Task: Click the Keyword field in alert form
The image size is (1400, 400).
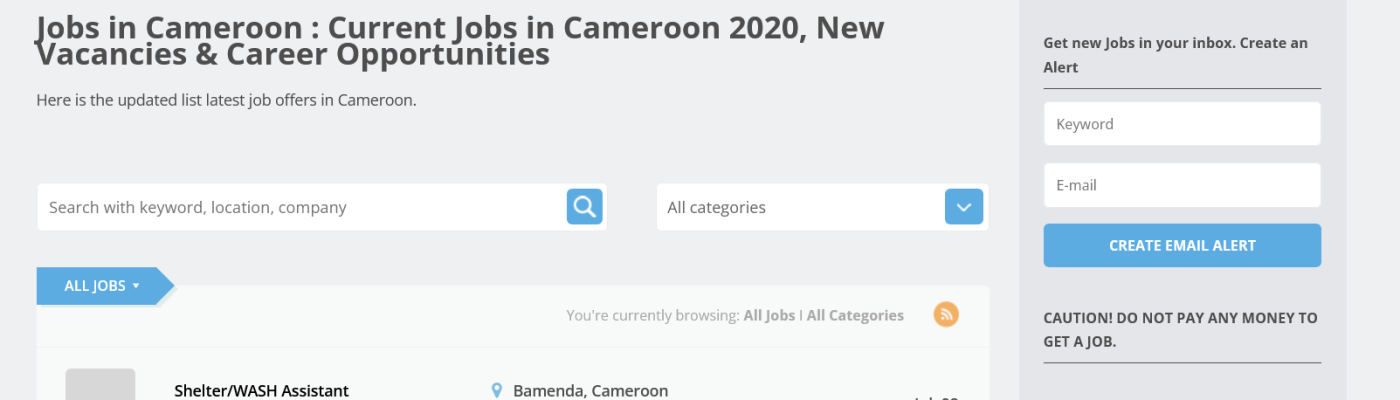Action: tap(1182, 124)
